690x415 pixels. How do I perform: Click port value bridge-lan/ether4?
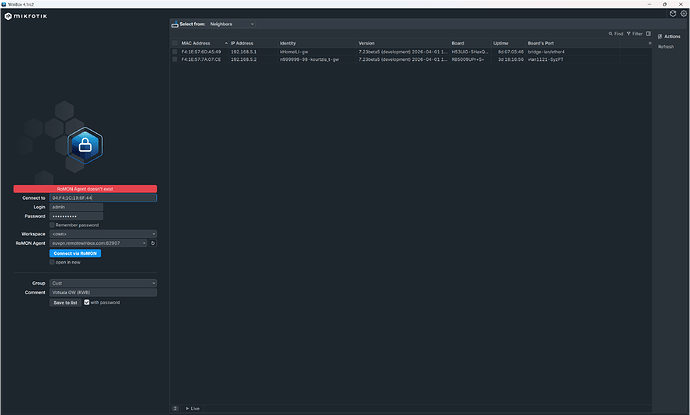point(546,51)
